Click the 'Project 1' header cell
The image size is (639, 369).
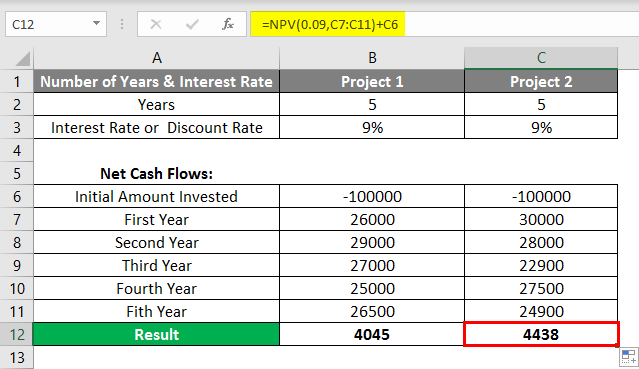(x=372, y=82)
